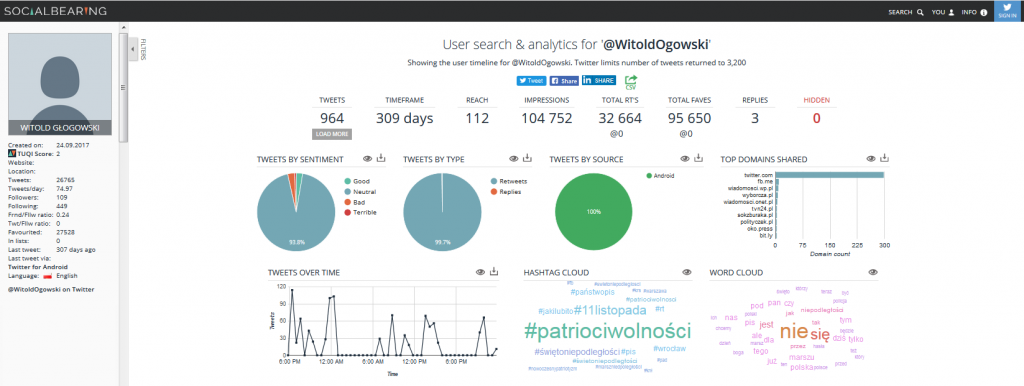Image resolution: width=1024 pixels, height=386 pixels.
Task: Click the word 'nie' in word cloud
Action: tap(793, 331)
